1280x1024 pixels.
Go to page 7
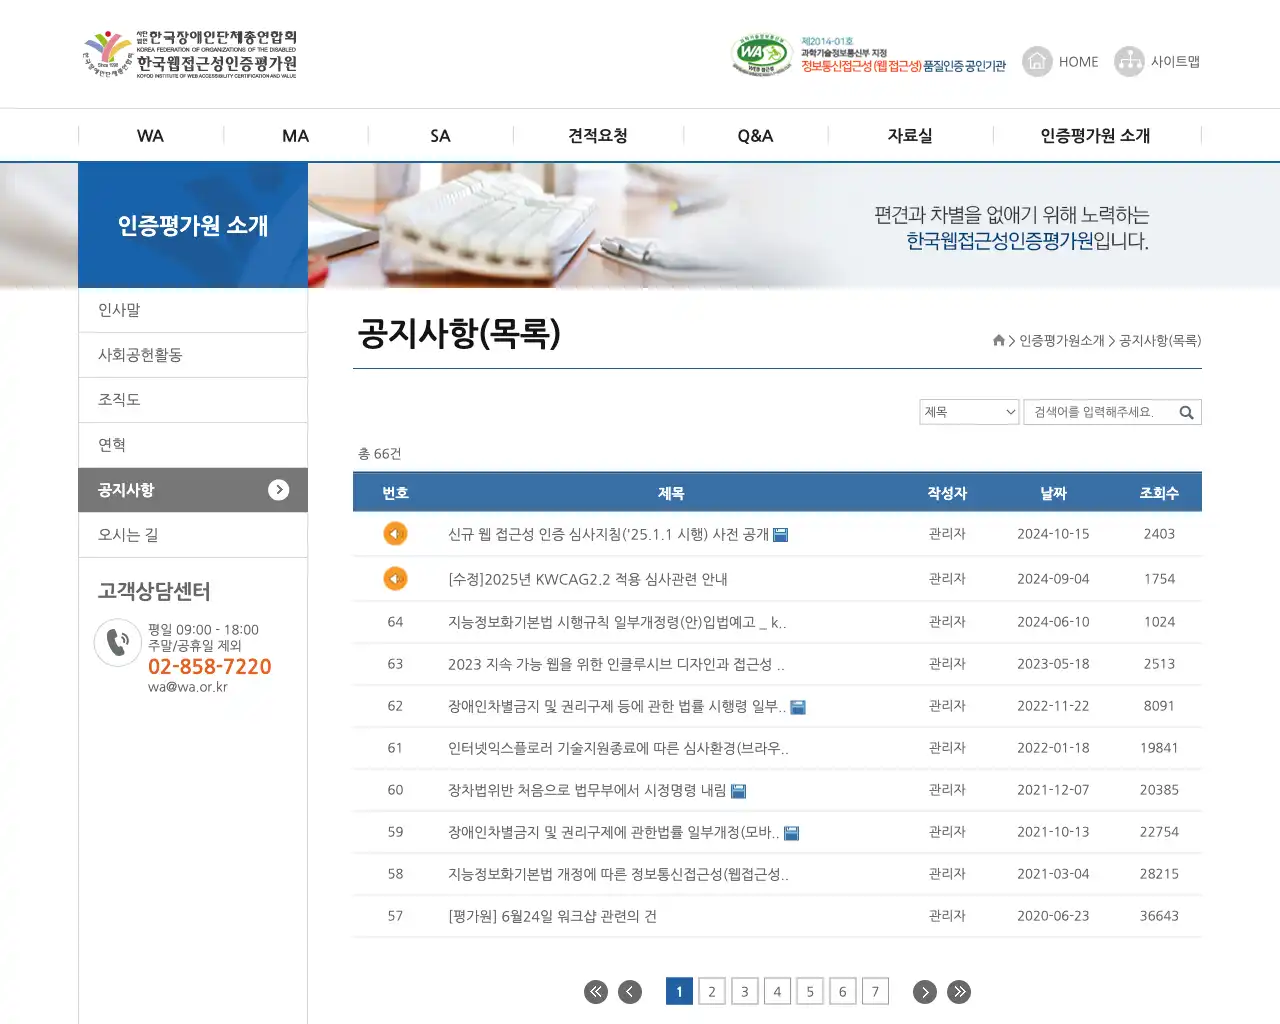(875, 992)
